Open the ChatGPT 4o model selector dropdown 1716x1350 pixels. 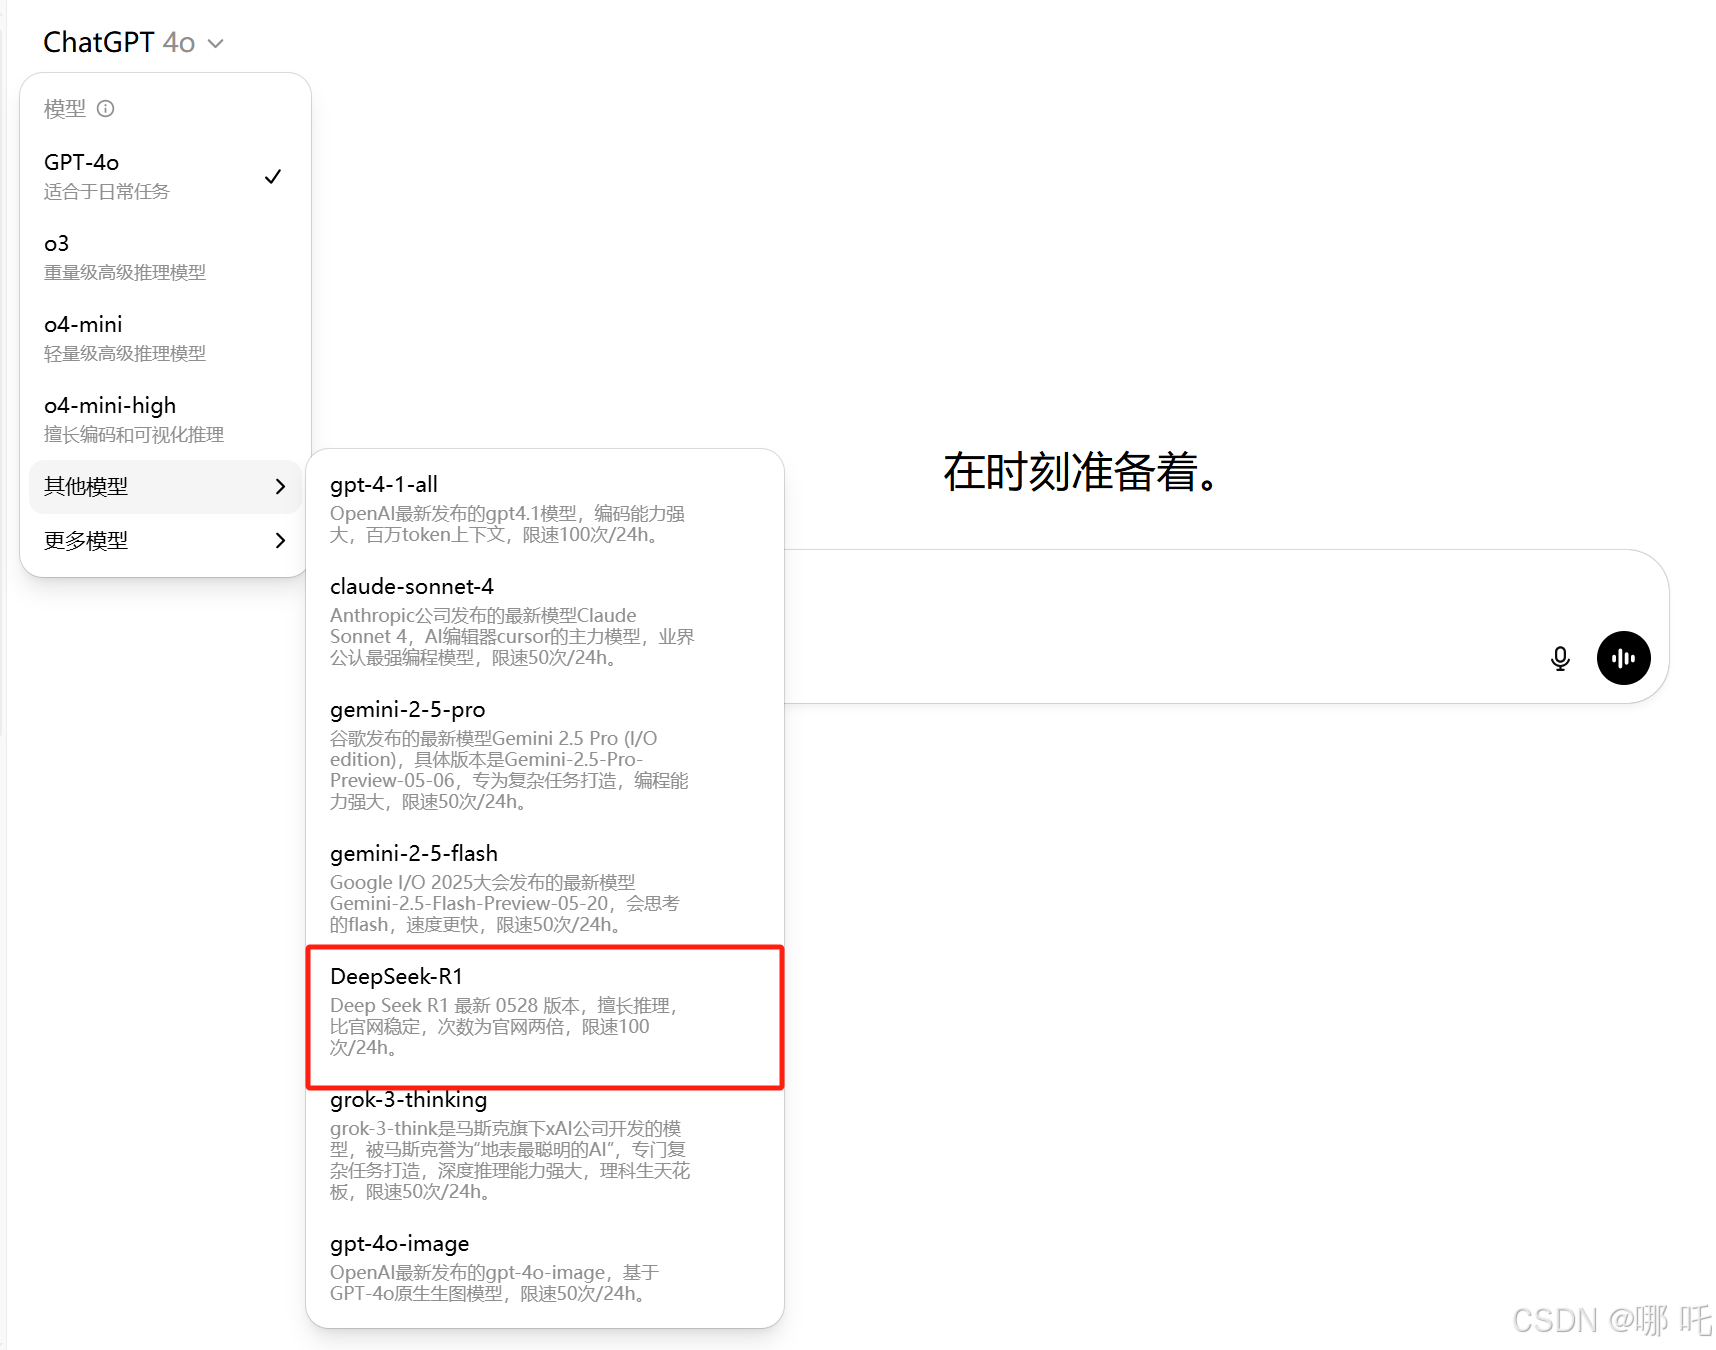133,42
